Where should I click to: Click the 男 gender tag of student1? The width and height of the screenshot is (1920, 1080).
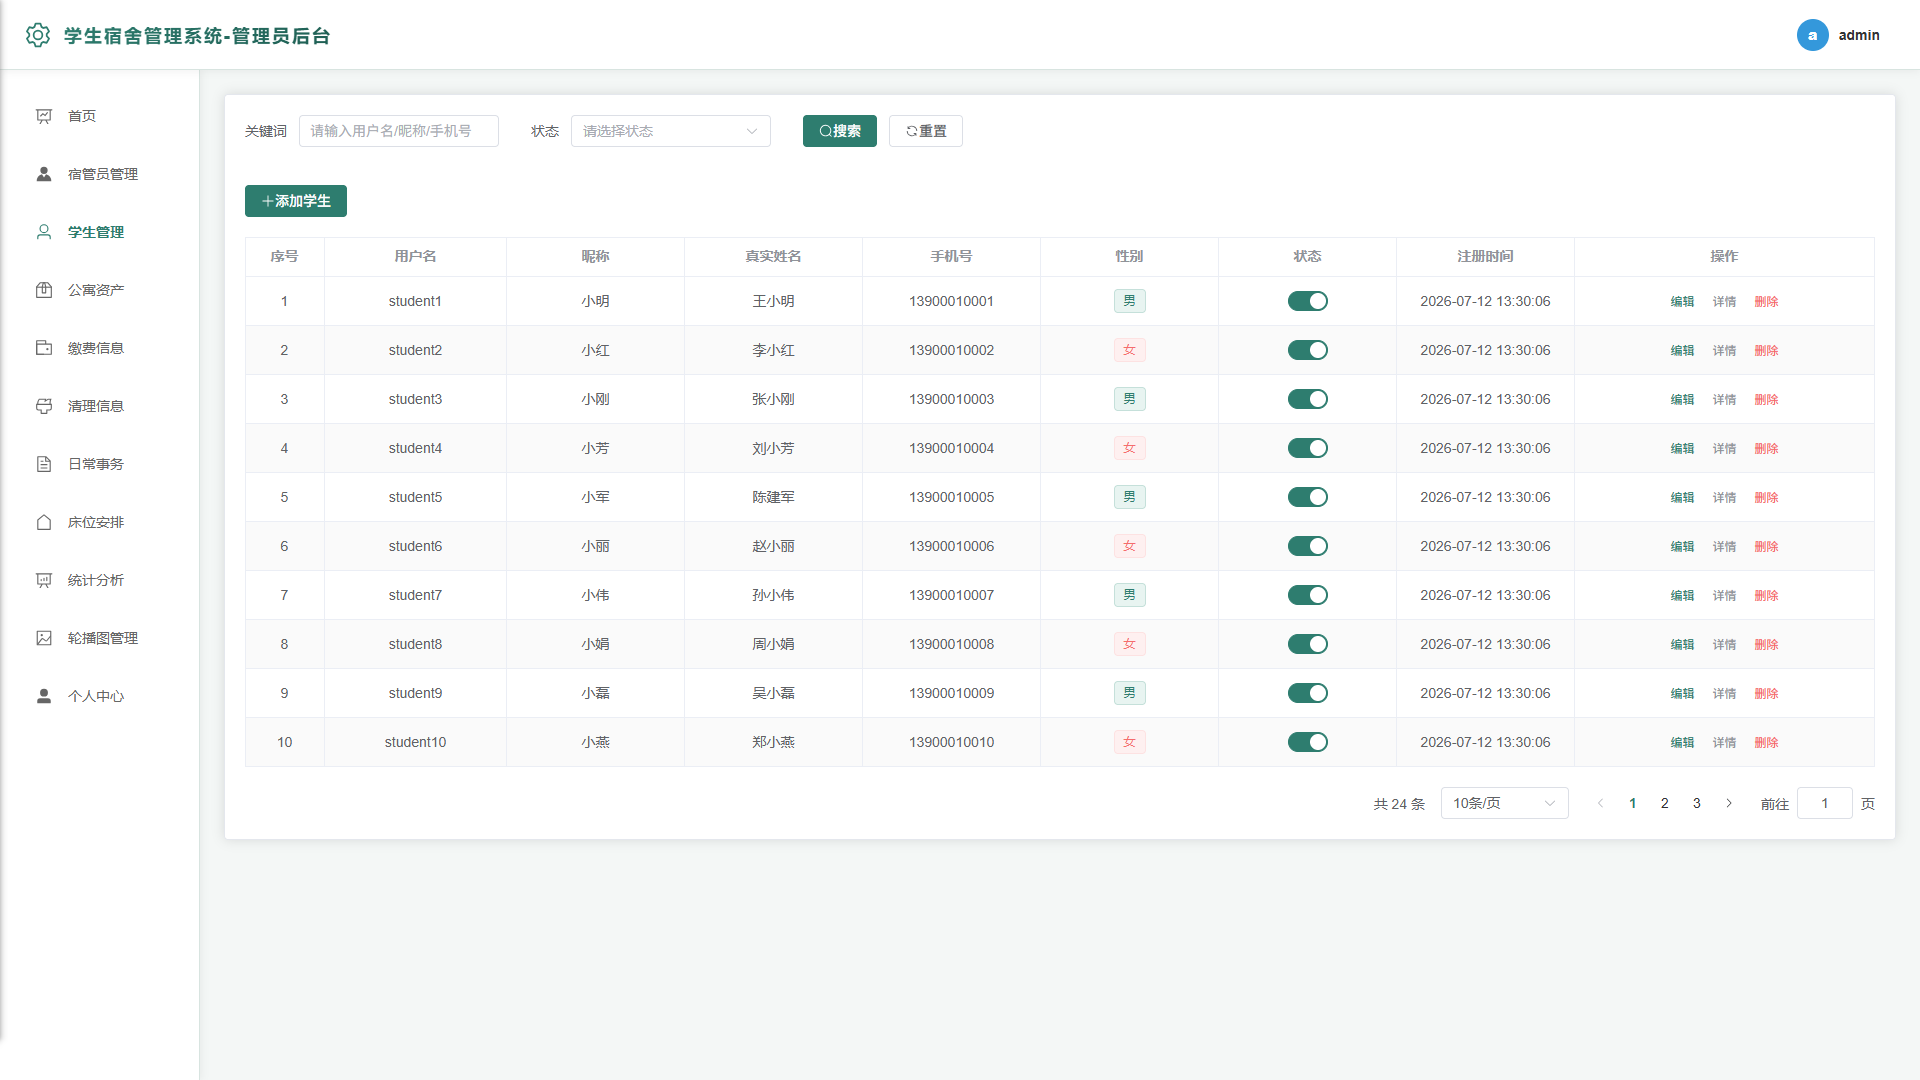click(1129, 301)
